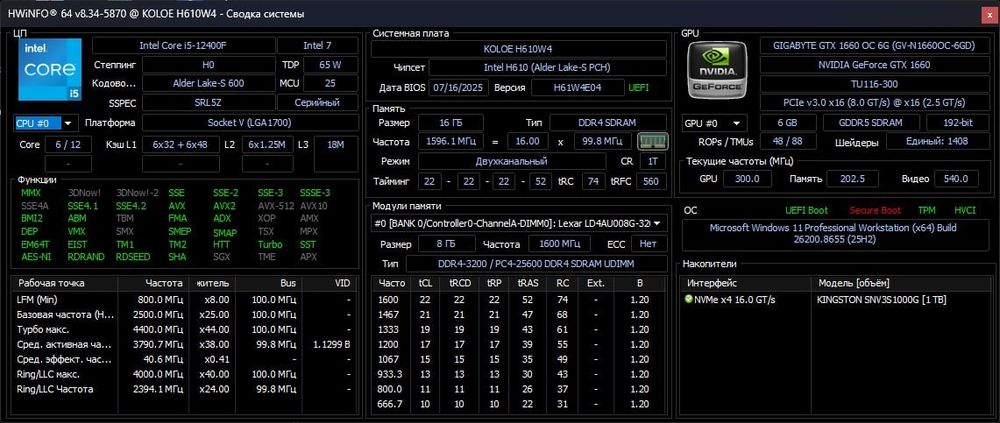This screenshot has height=423, width=1000.
Task: Click the GDDR5 SDRAM memory type field
Action: (x=871, y=123)
